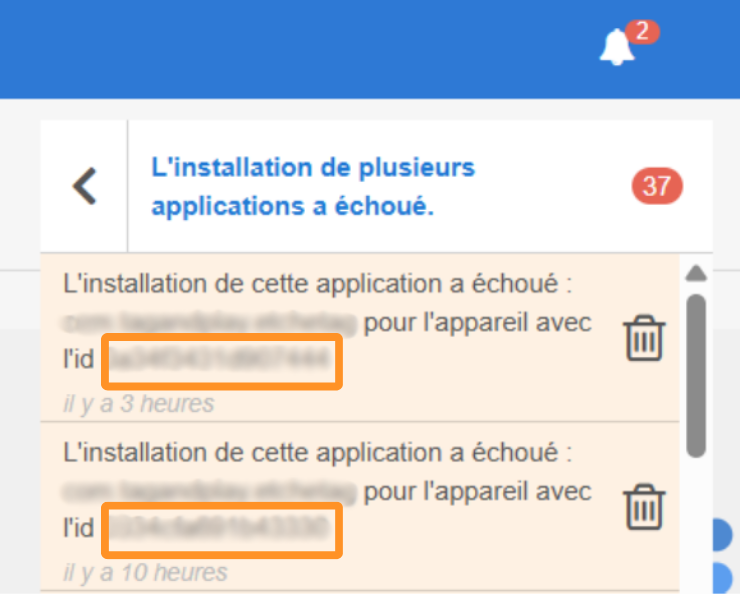
Task: Open the "L'installation de plusieurs applications a échoué." heading
Action: pyautogui.click(x=312, y=187)
